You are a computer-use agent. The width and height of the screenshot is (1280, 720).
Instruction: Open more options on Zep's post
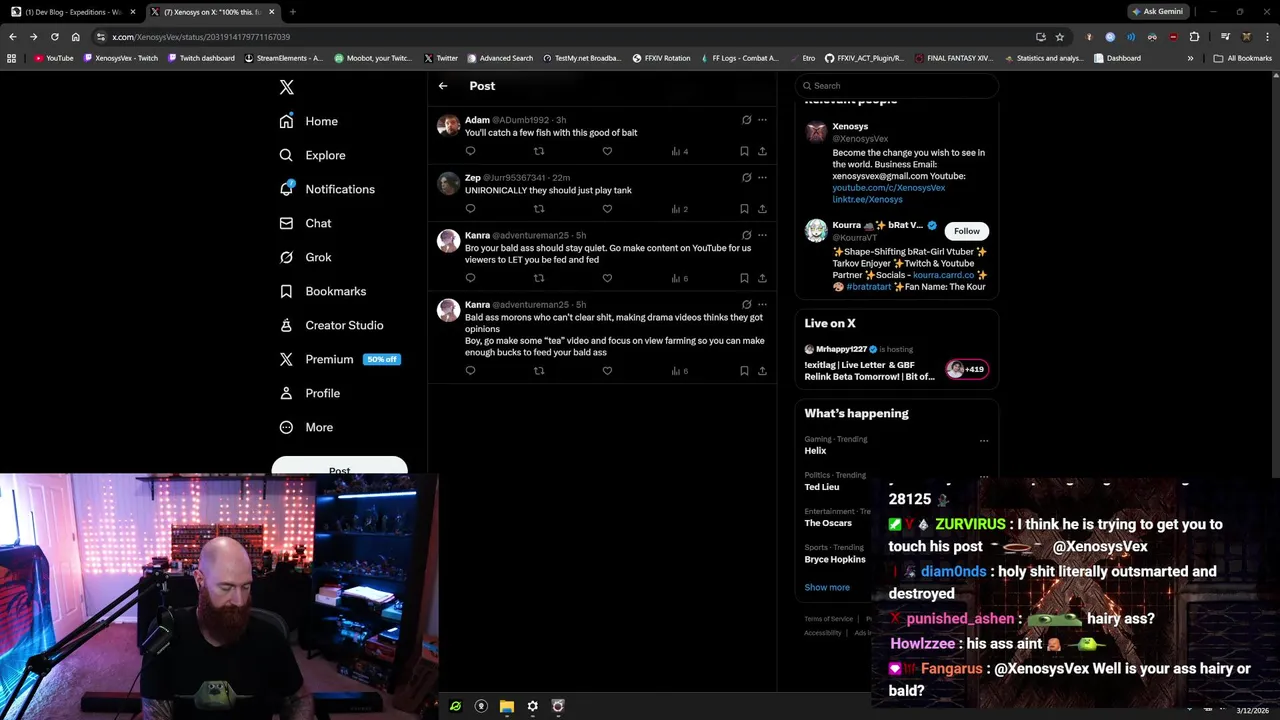762,178
